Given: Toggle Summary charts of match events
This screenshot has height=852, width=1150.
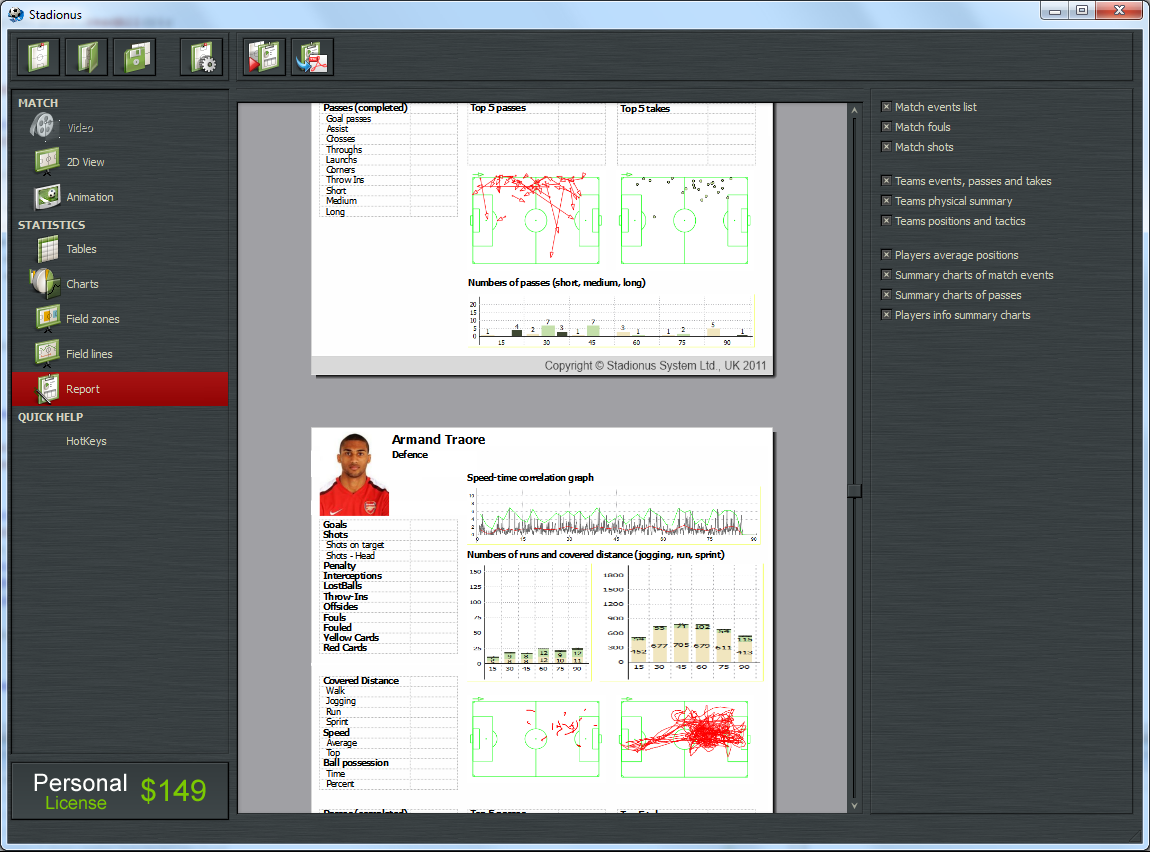Looking at the screenshot, I should point(886,274).
